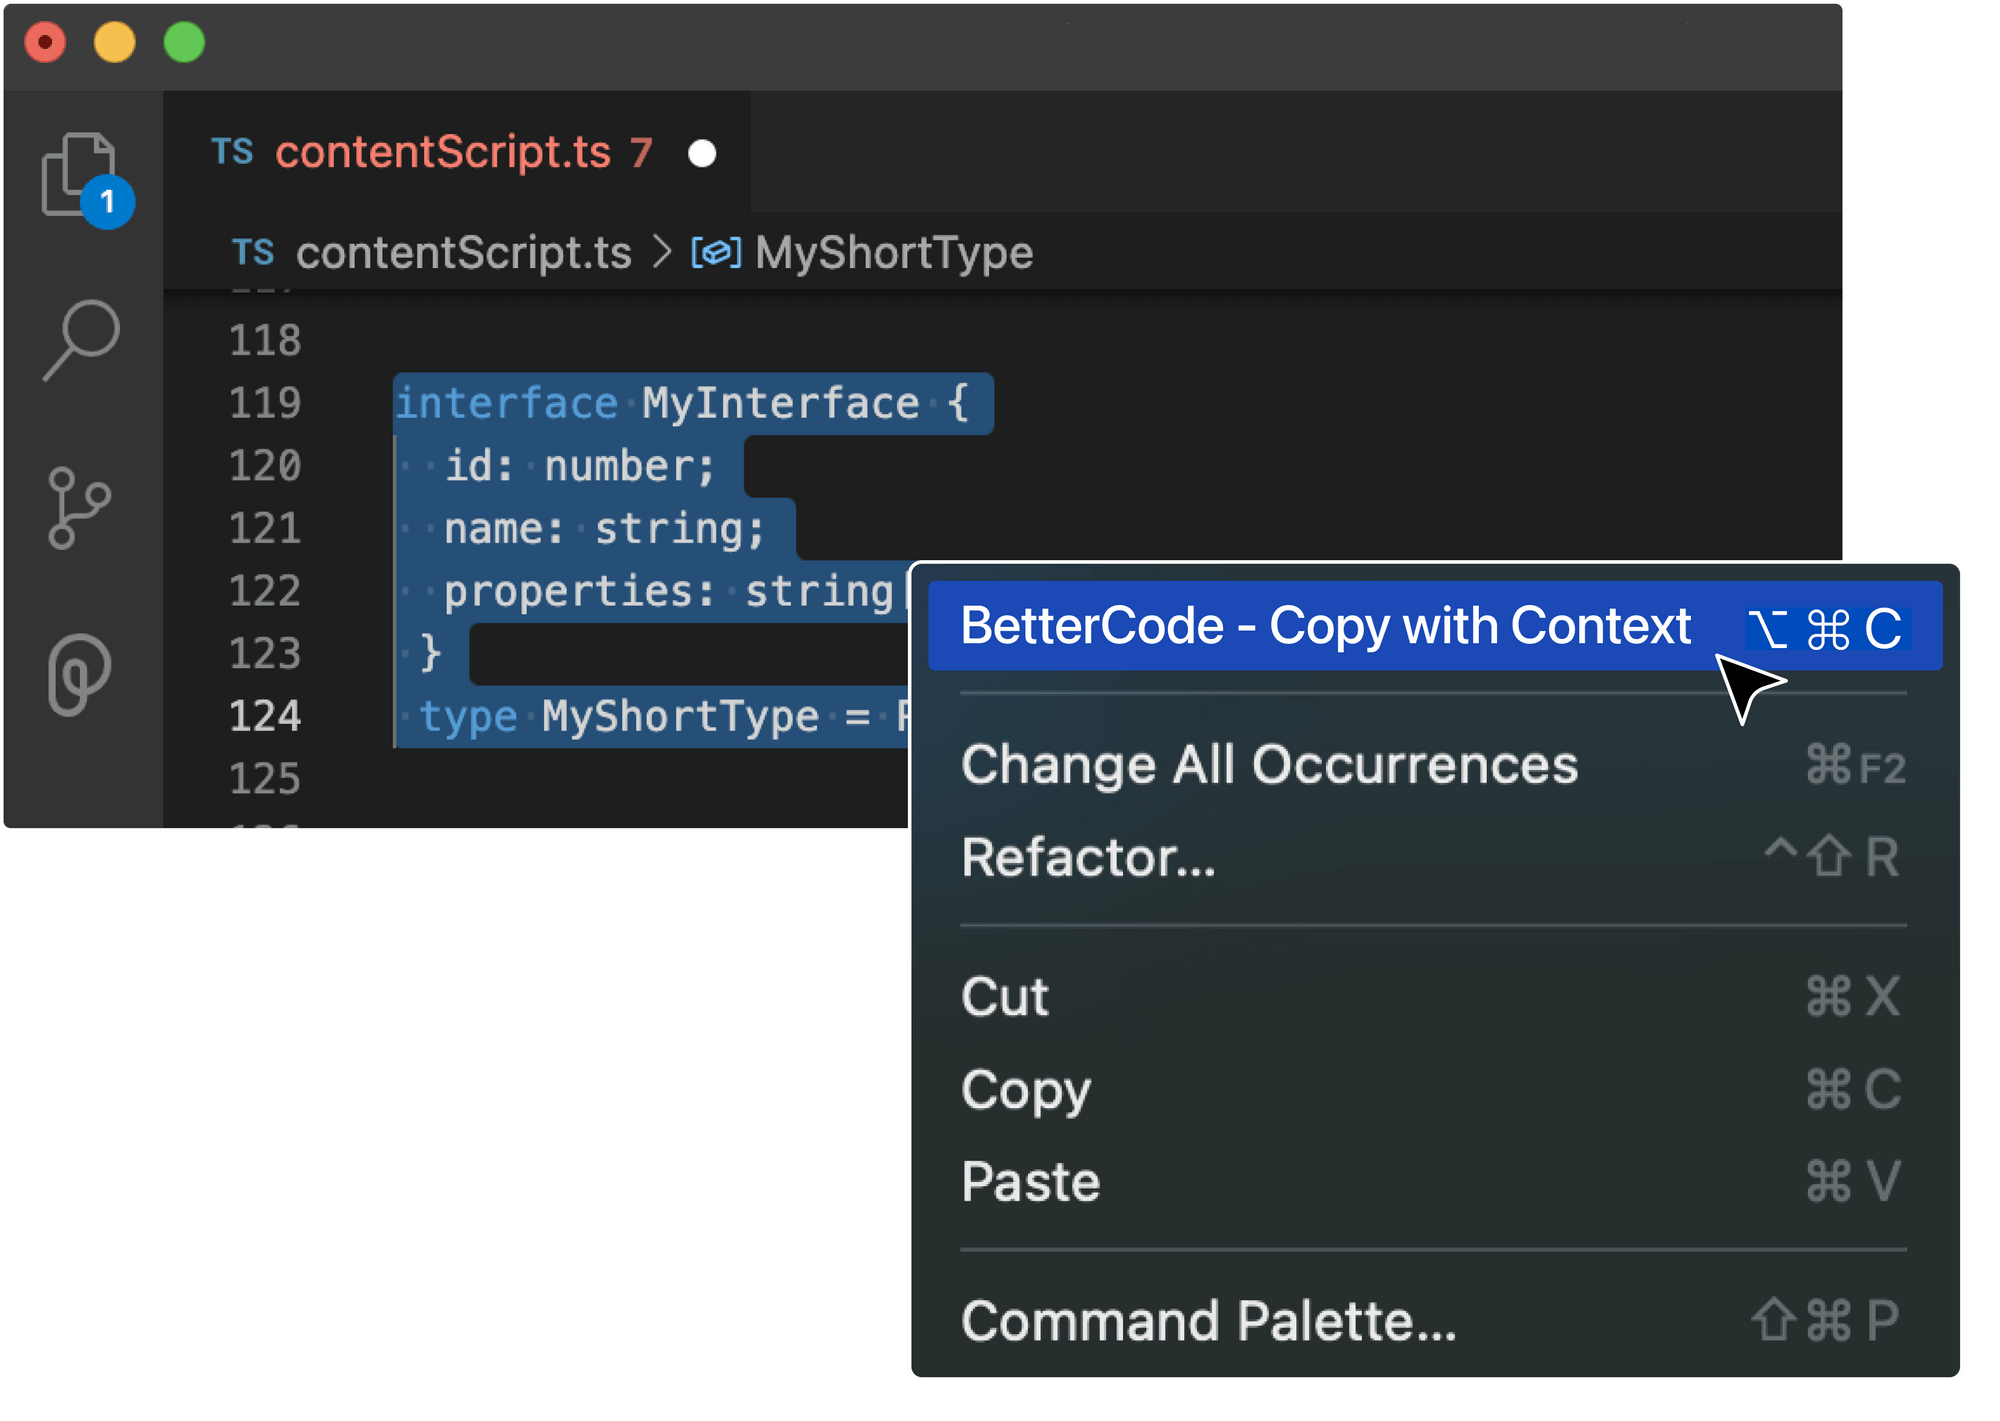Image resolution: width=2000 pixels, height=1421 pixels.
Task: Click line number 121 in gutter
Action: (265, 528)
